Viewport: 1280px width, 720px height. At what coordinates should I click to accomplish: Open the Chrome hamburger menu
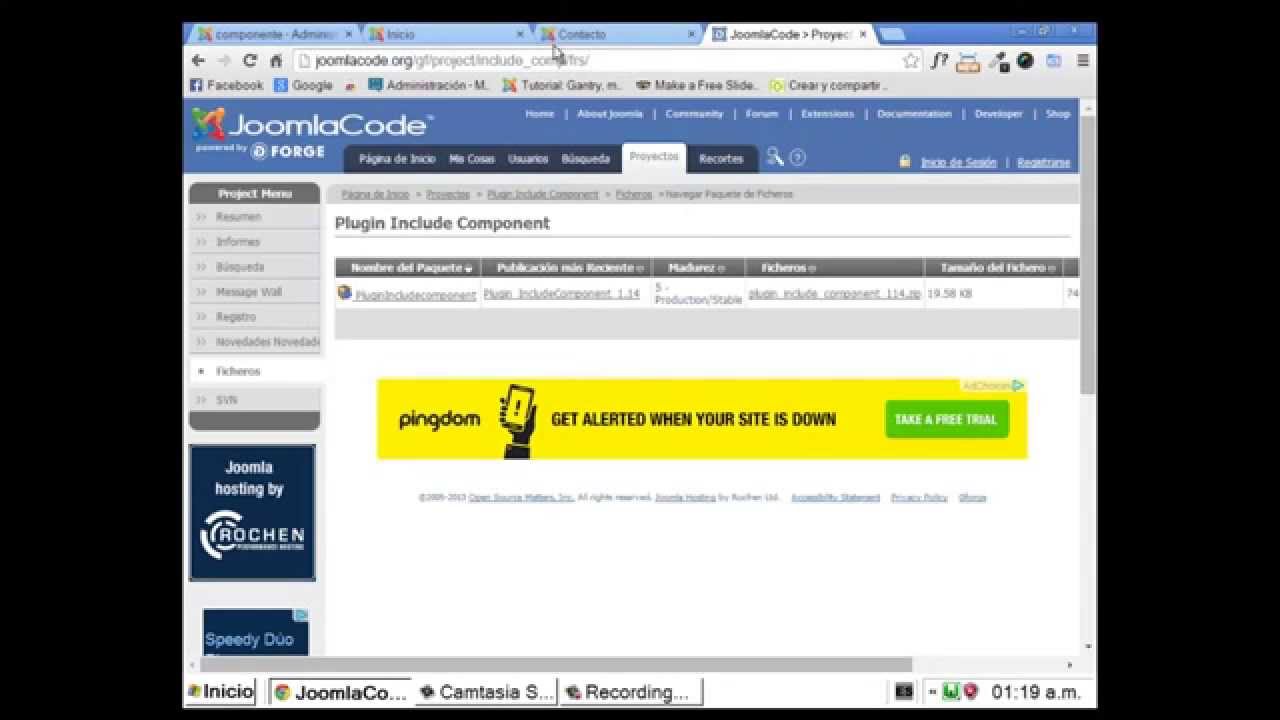pyautogui.click(x=1083, y=60)
